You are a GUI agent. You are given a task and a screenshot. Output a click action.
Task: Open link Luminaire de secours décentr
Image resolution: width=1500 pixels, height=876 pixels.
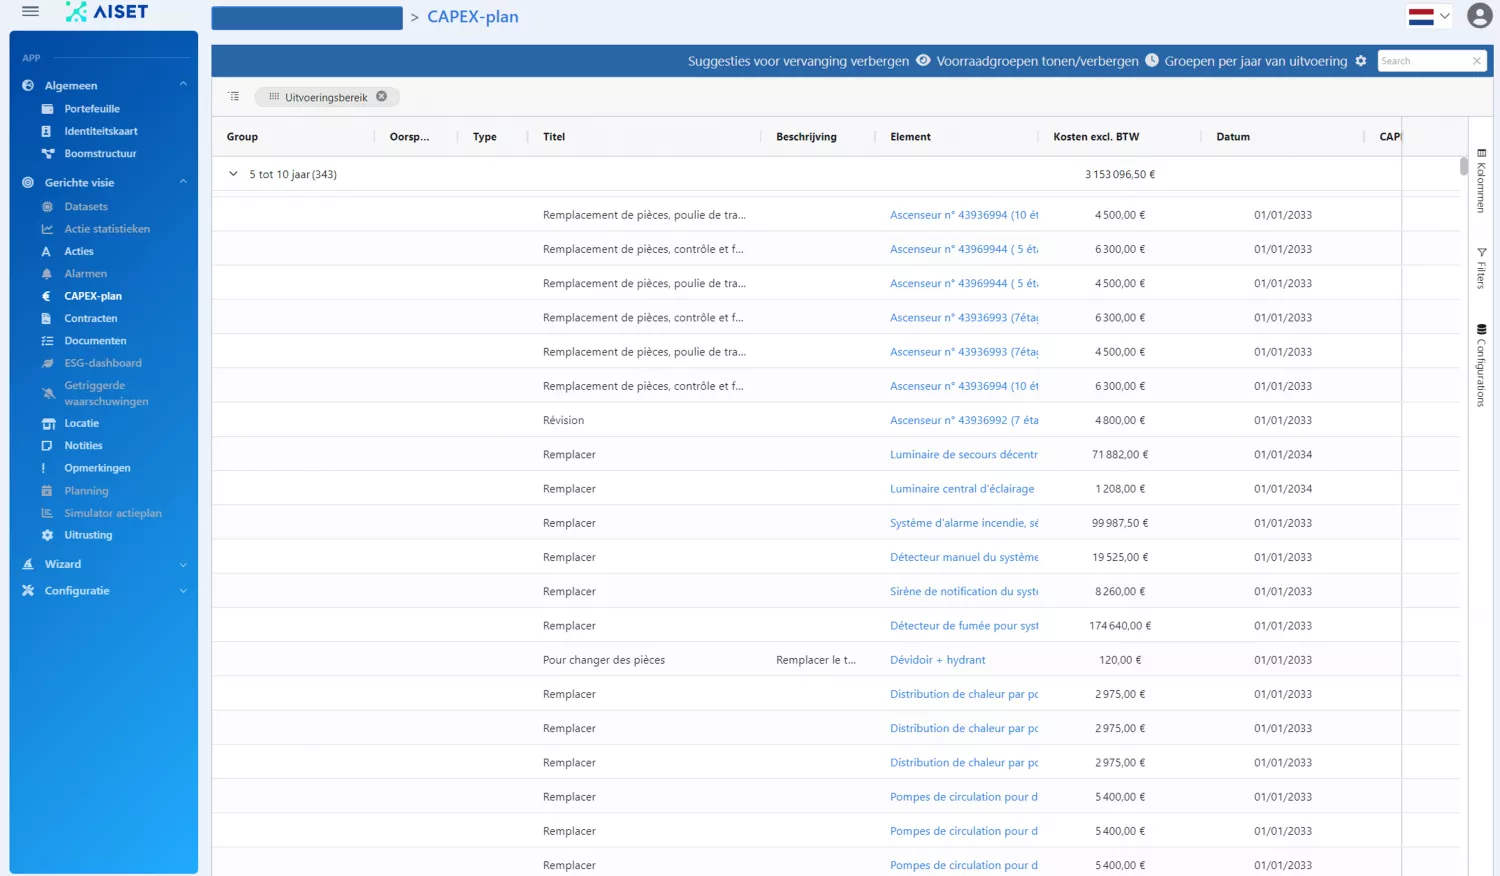click(x=964, y=455)
